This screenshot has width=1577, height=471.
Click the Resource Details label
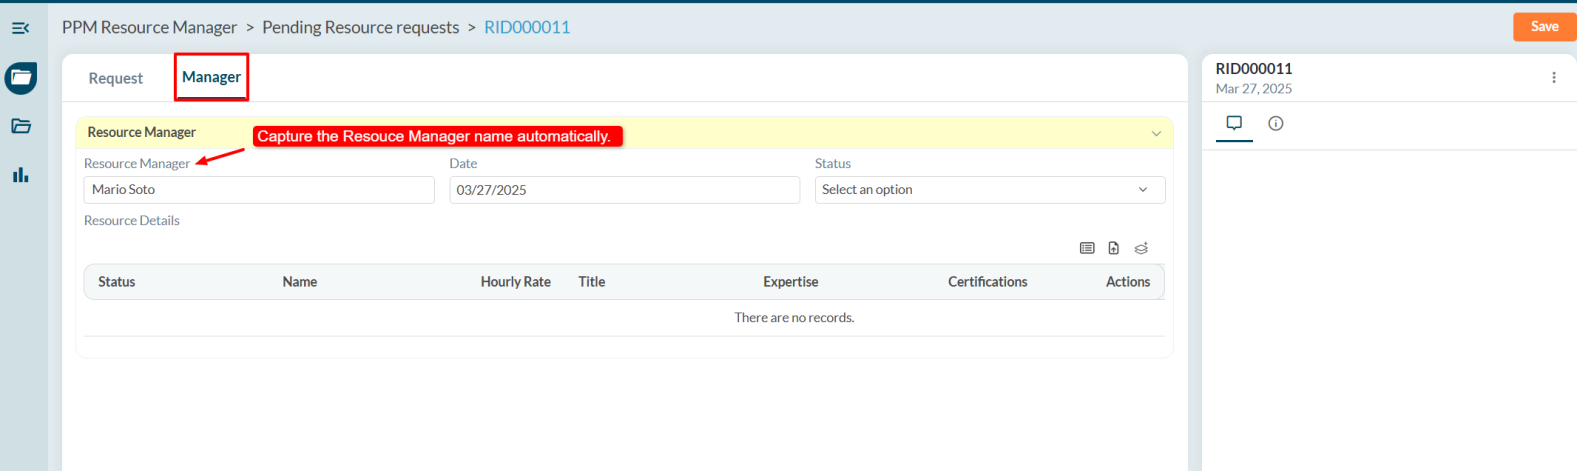[x=132, y=221]
